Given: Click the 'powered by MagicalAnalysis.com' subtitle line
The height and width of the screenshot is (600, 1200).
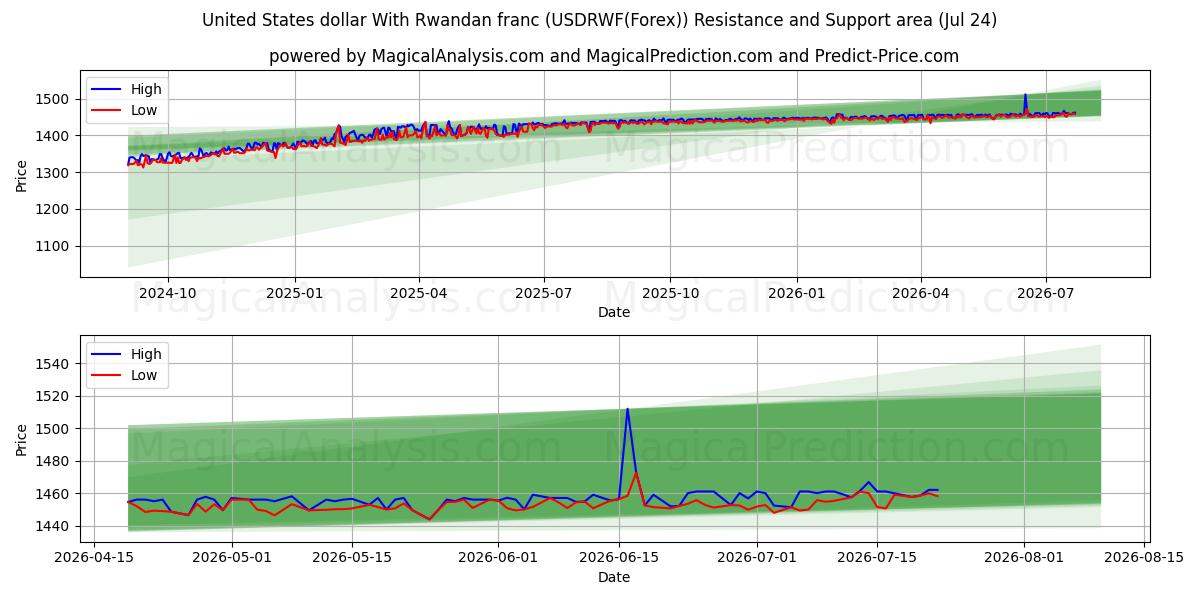Looking at the screenshot, I should click(613, 56).
